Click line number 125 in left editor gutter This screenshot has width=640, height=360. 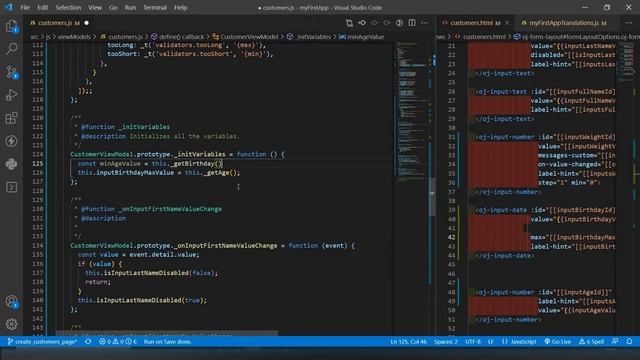click(38, 164)
